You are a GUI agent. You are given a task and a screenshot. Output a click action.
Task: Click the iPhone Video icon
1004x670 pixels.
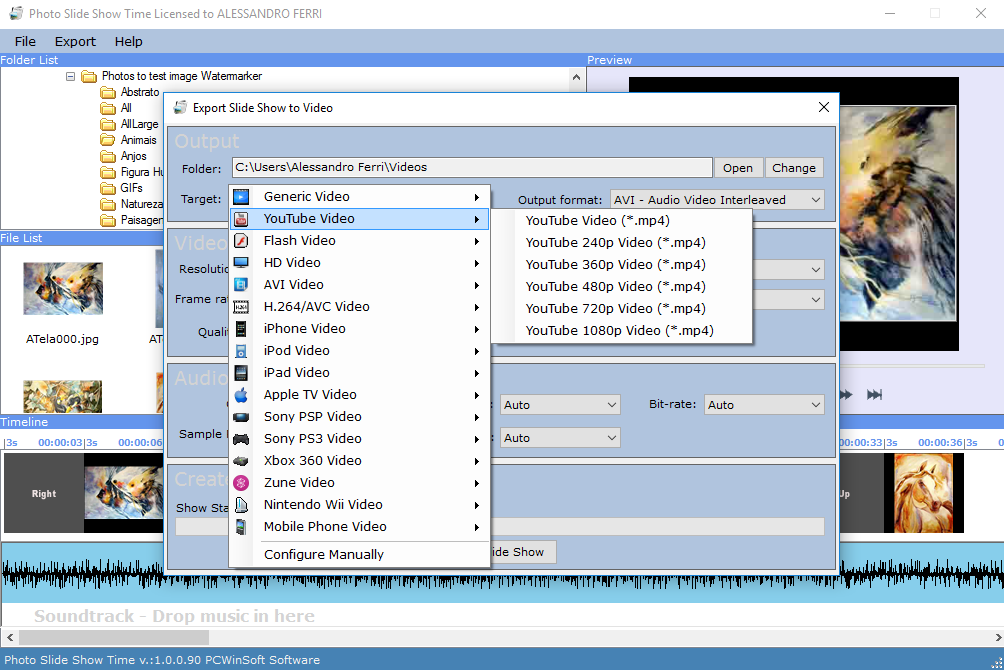[x=241, y=329]
